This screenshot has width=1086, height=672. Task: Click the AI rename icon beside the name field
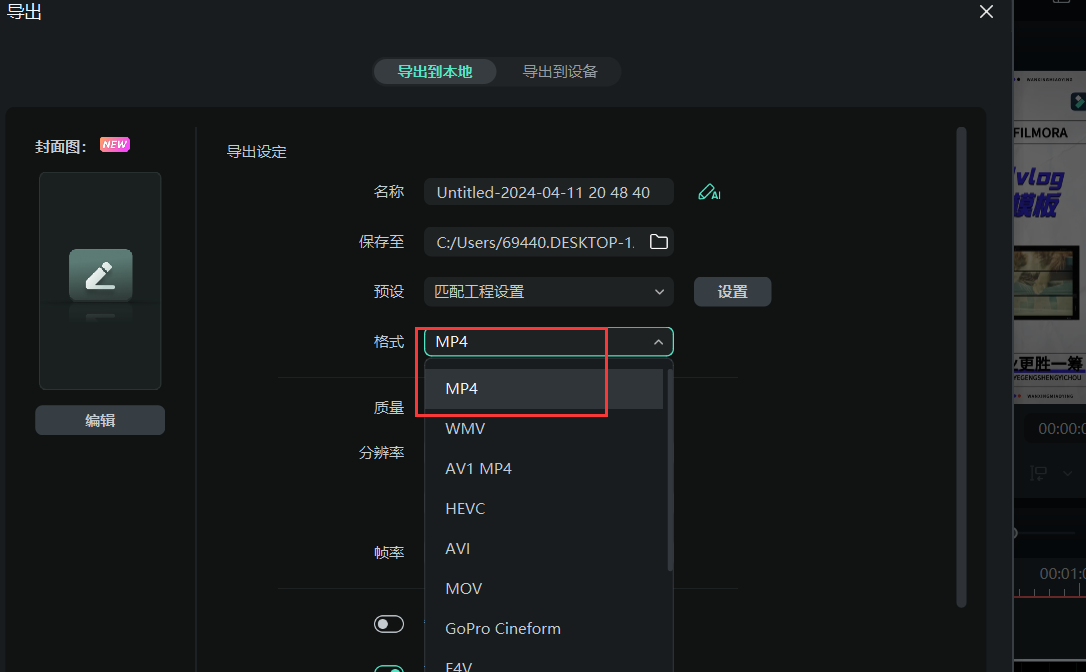click(x=709, y=192)
